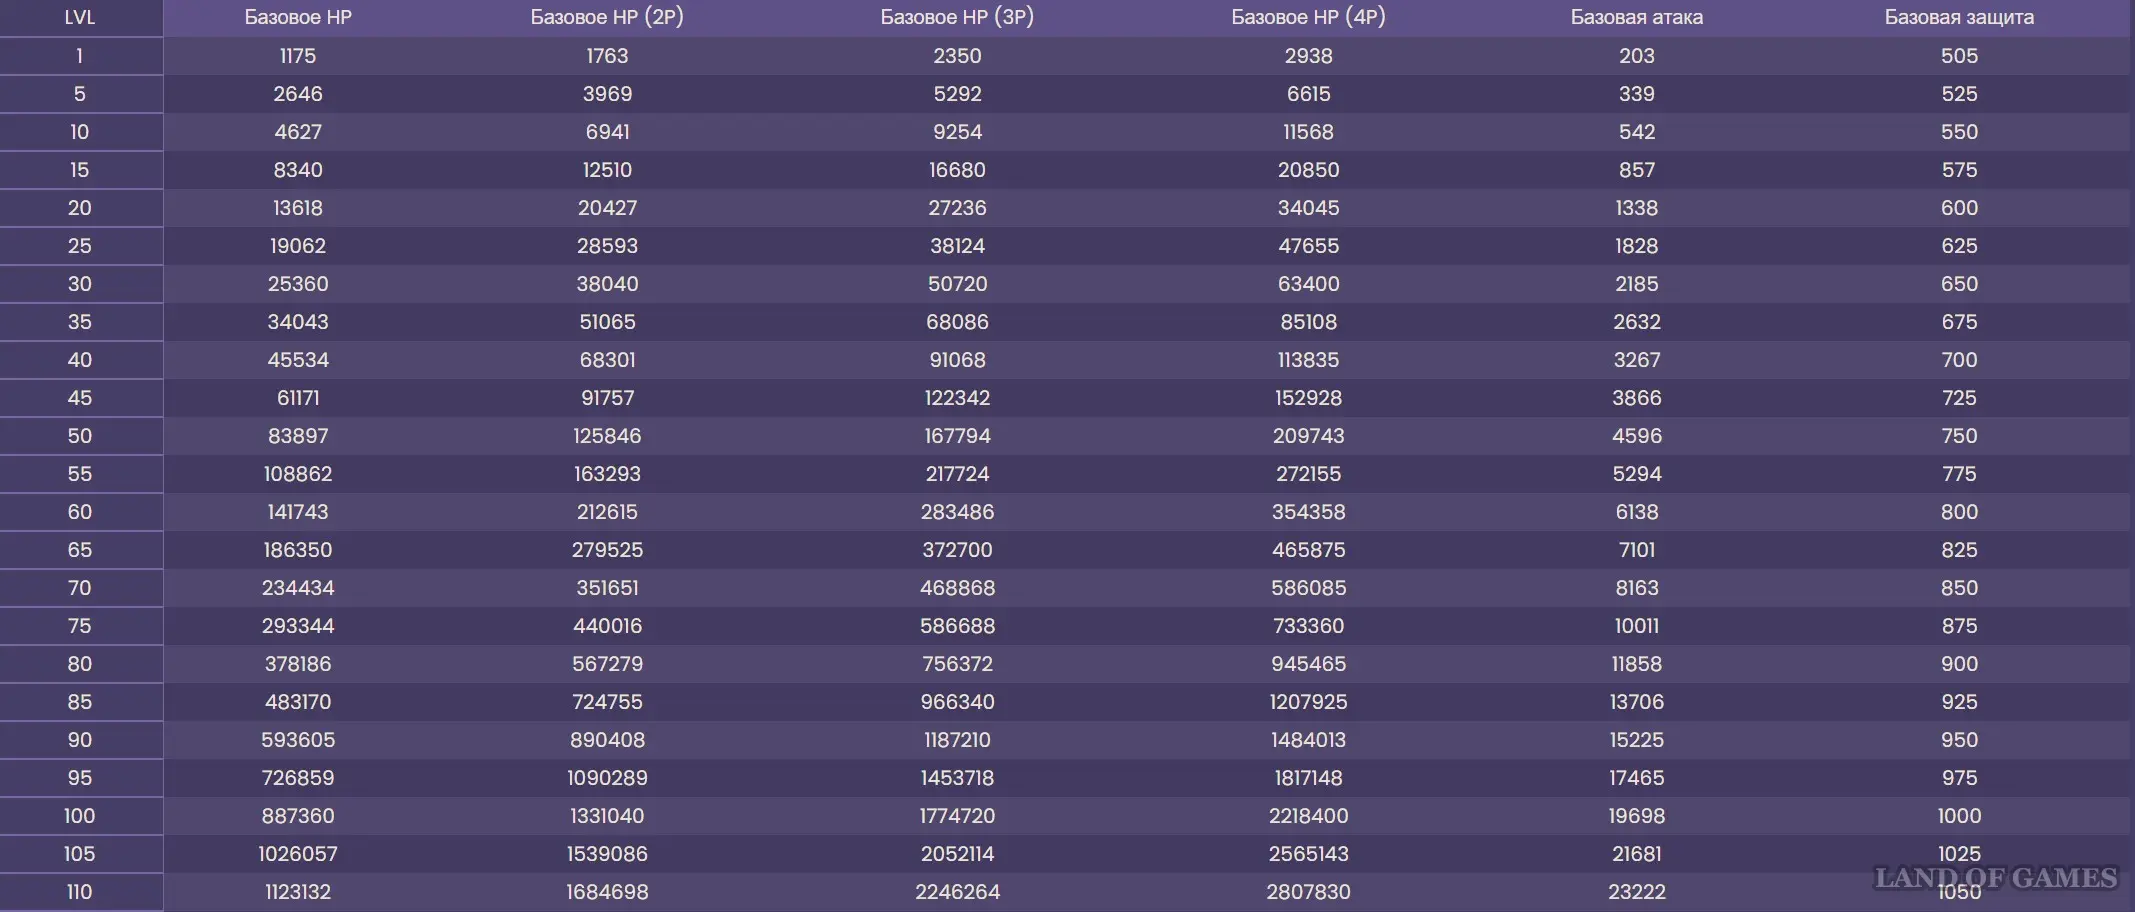2135x912 pixels.
Task: Click the Базовая защита column header
Action: 1958,17
